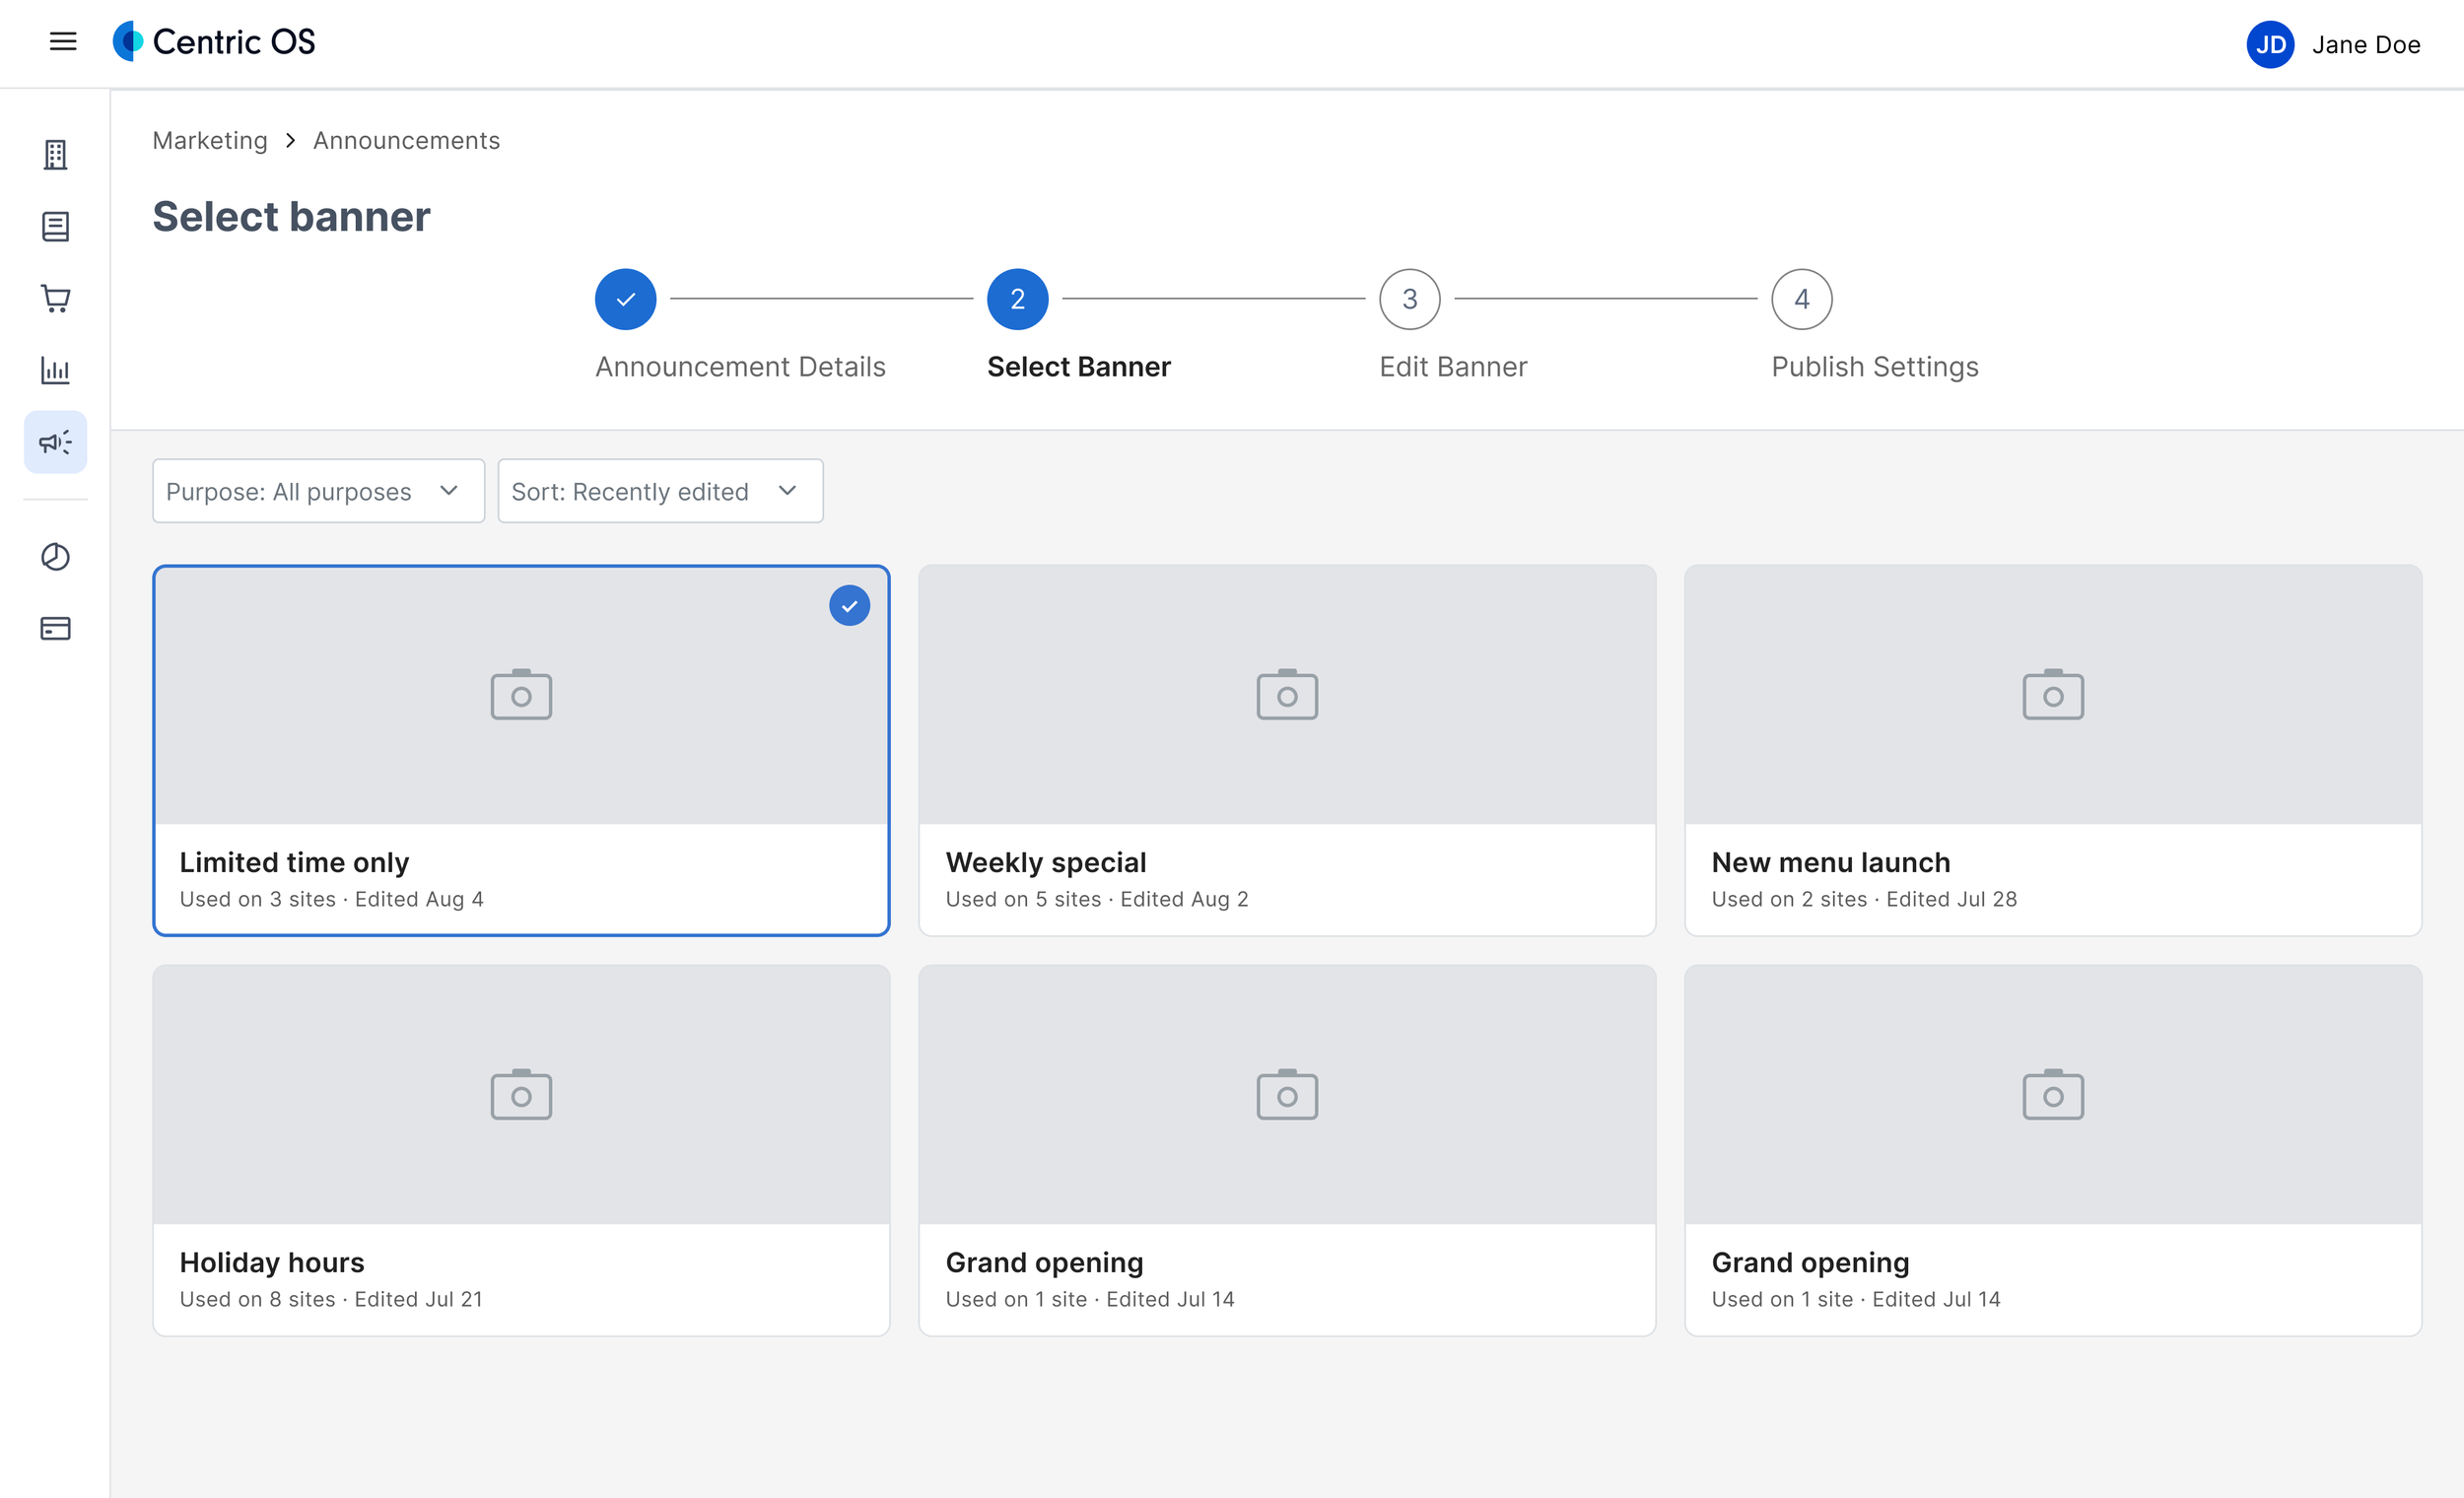Click 'Used on 2 sites · Edited Jul 28'

pyautogui.click(x=1863, y=899)
